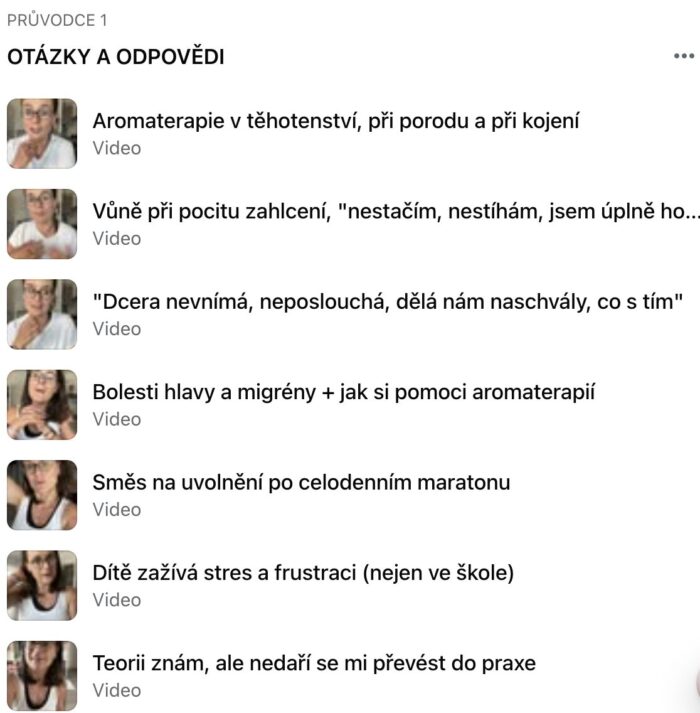Open thumbnail of Dítě zažívá stres video
Image resolution: width=700 pixels, height=713 pixels.
coord(42,585)
